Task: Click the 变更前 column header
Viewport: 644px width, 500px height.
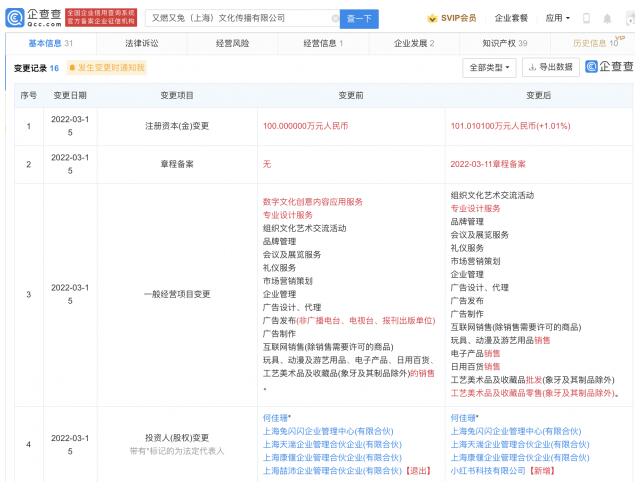Action: (351, 95)
